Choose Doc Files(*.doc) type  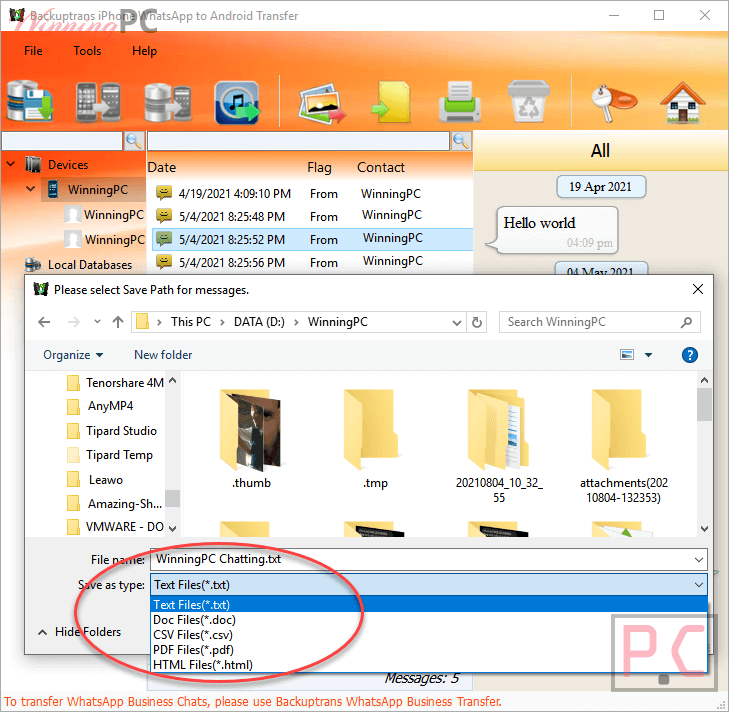(429, 620)
